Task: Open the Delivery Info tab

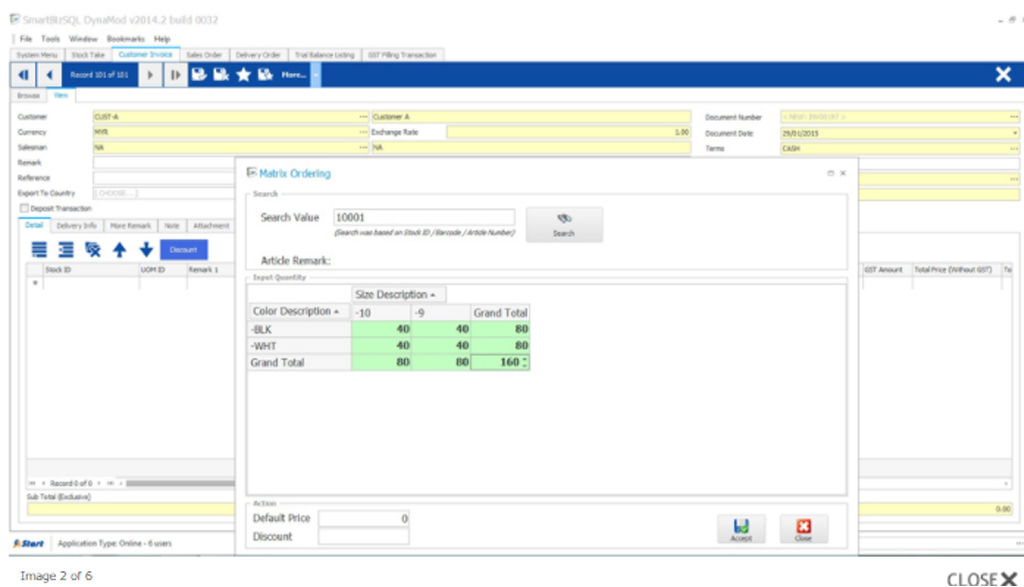Action: (77, 226)
